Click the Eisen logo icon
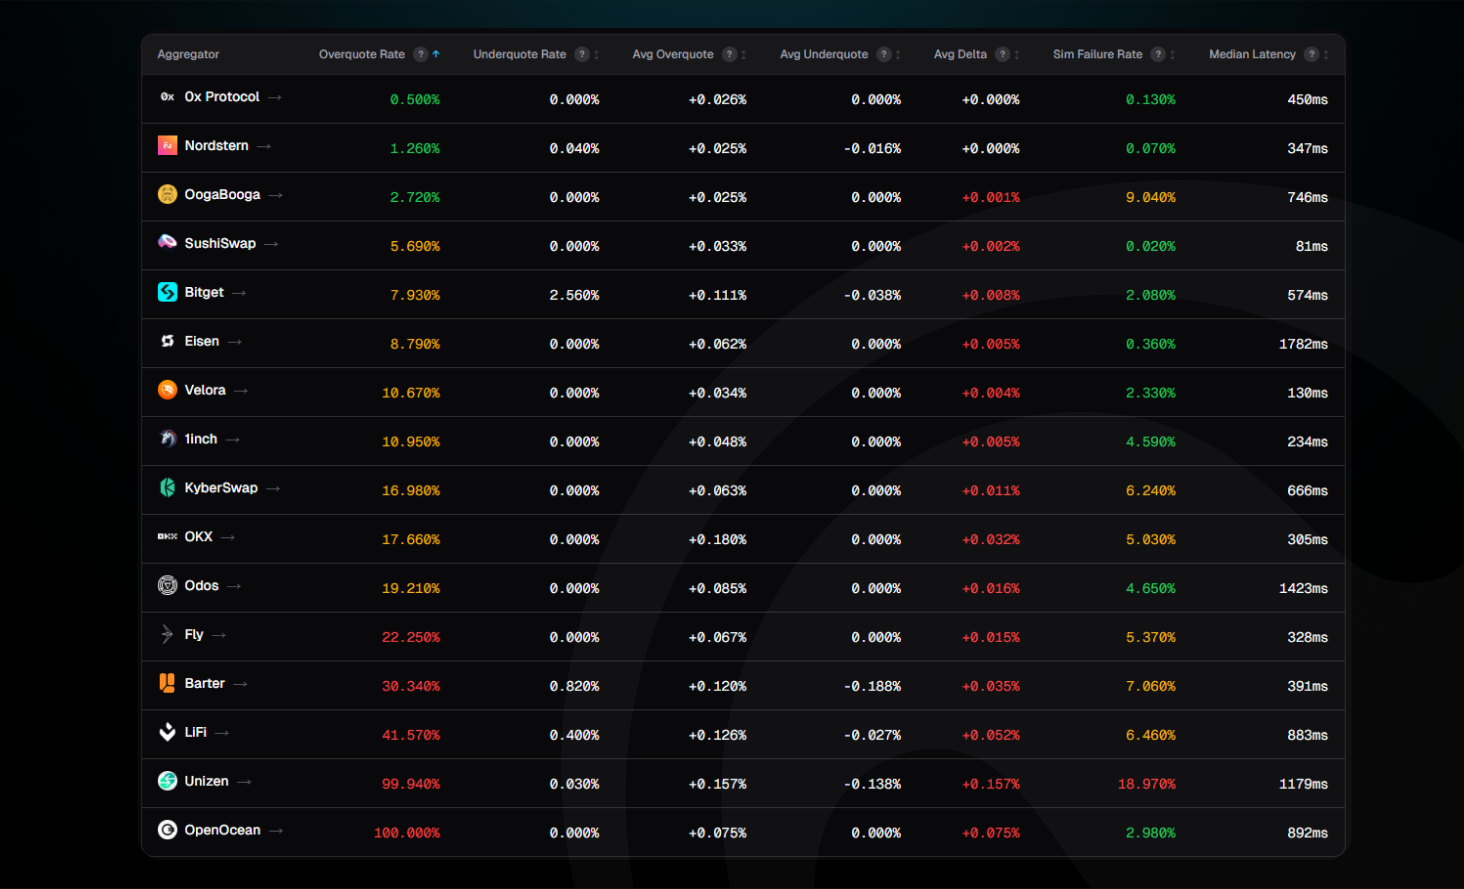Screen dimensions: 1464x889 tap(167, 341)
